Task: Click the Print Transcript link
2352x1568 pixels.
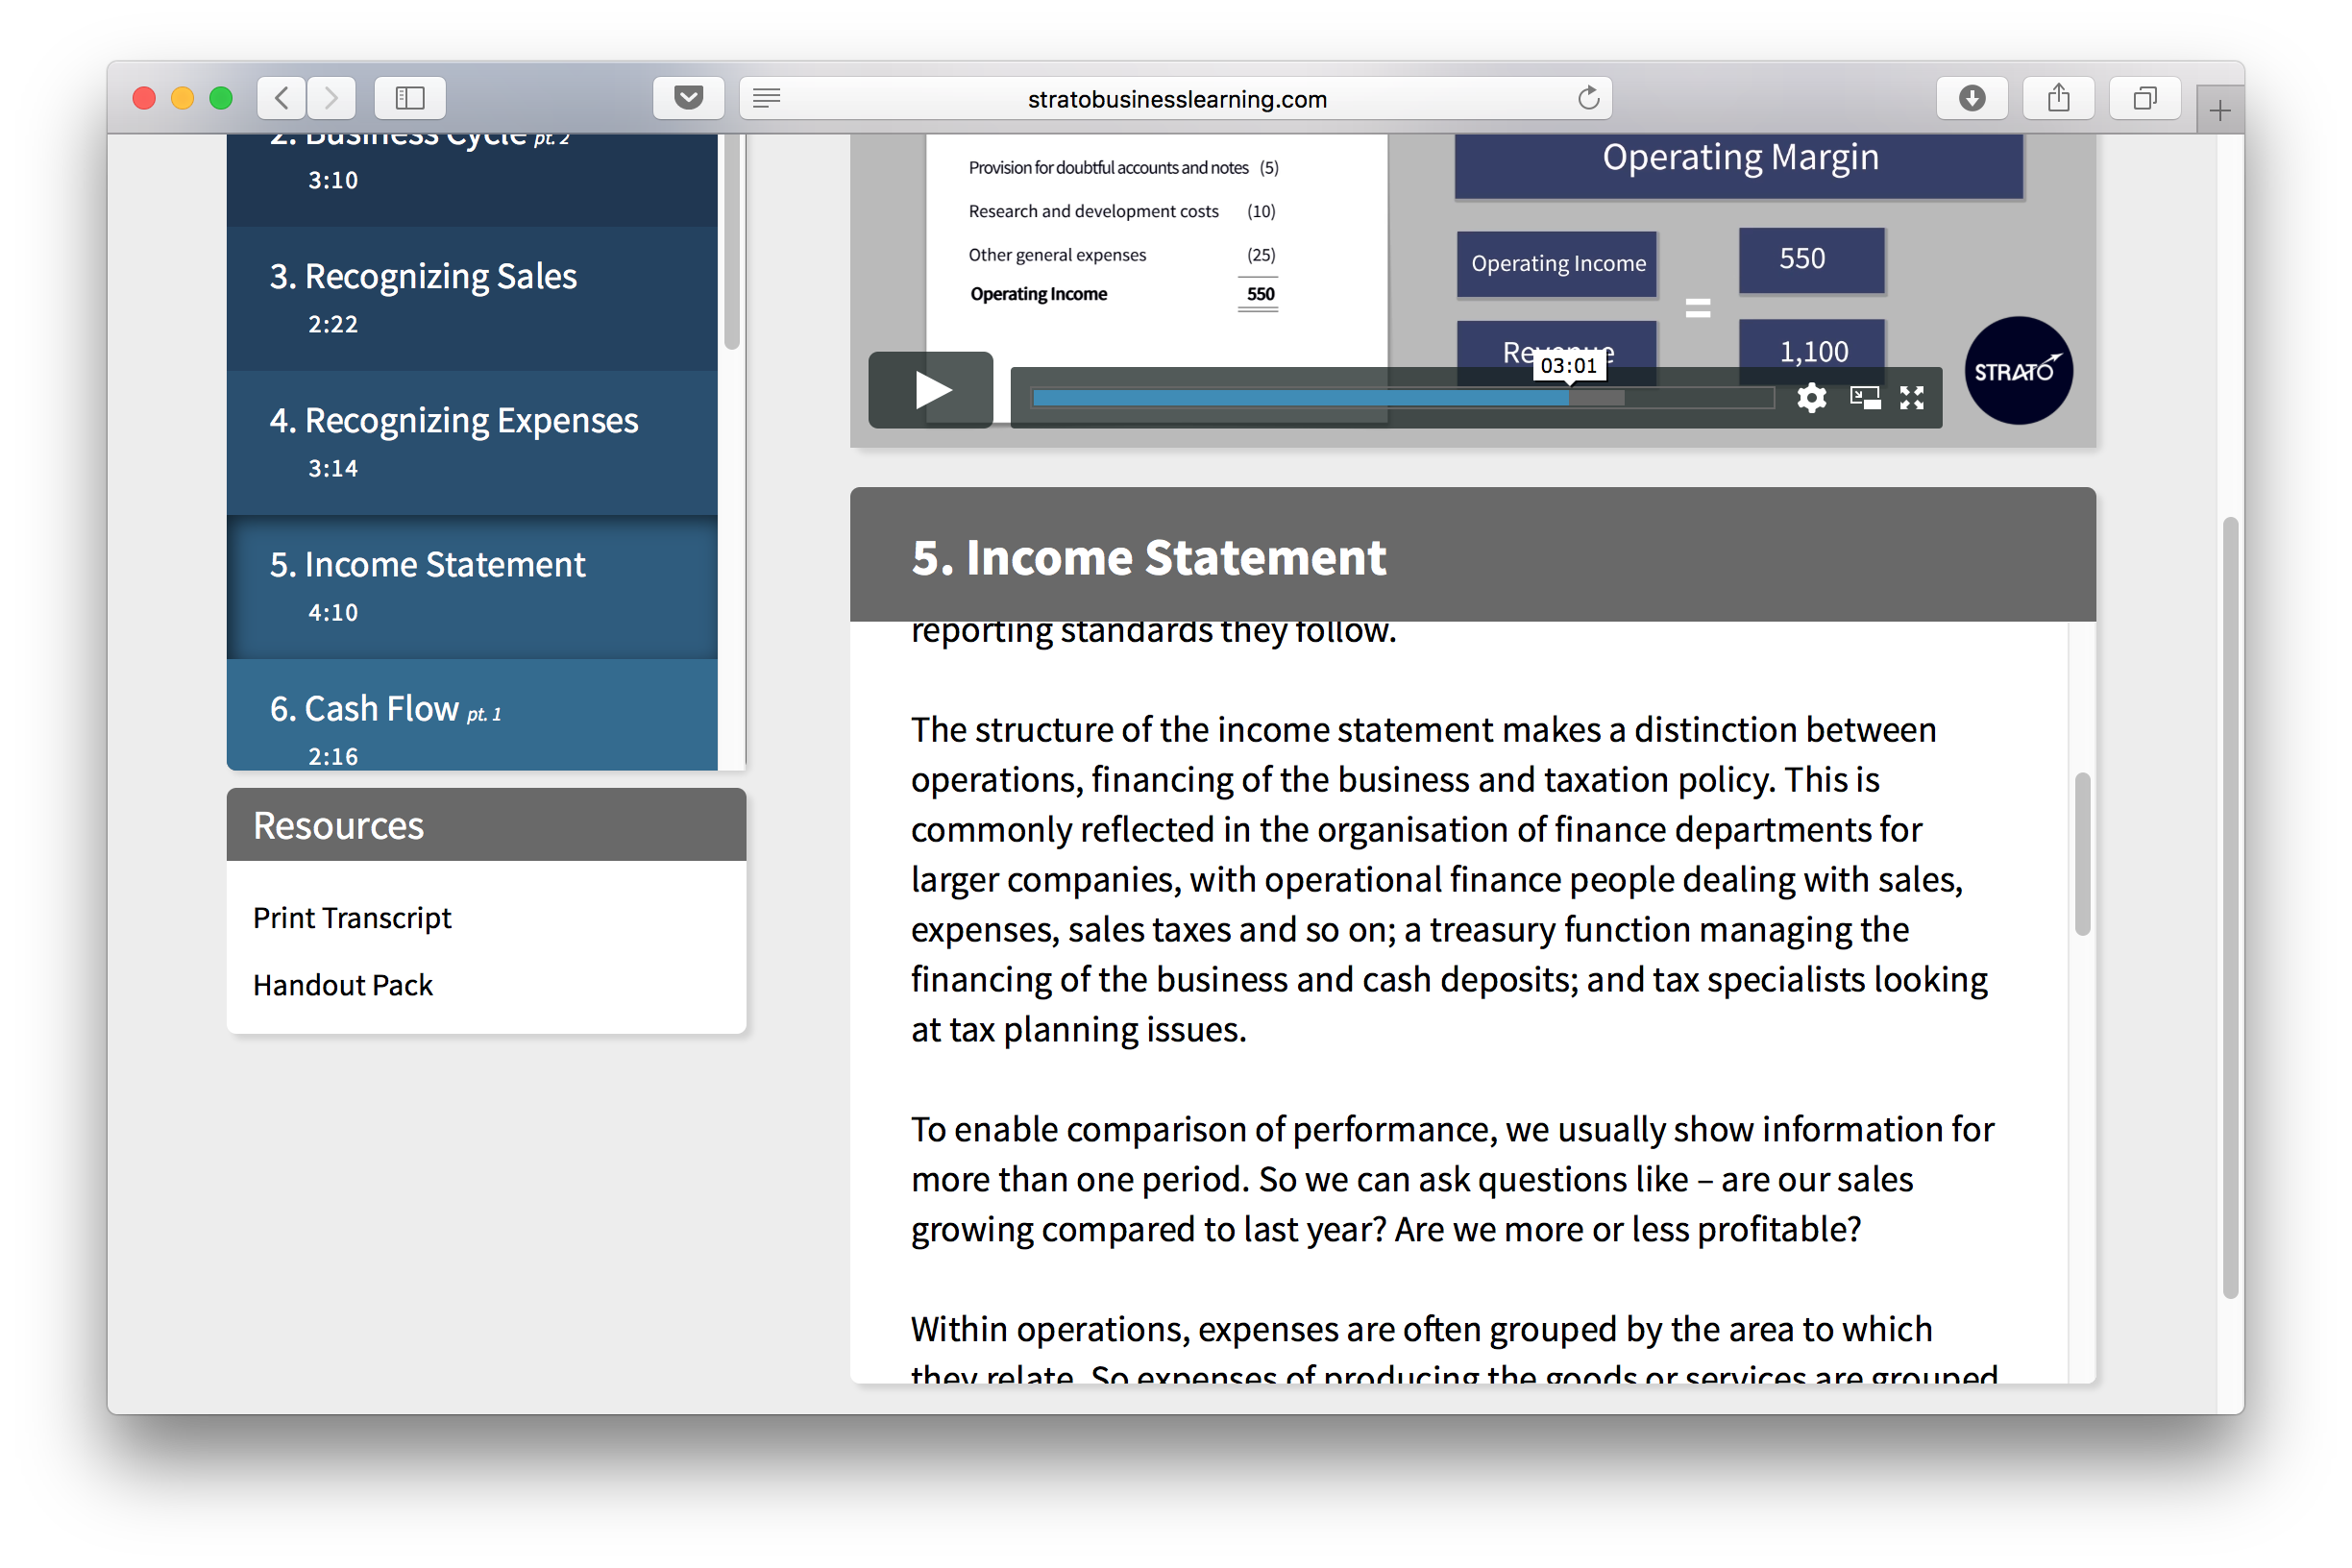Action: pos(352,917)
